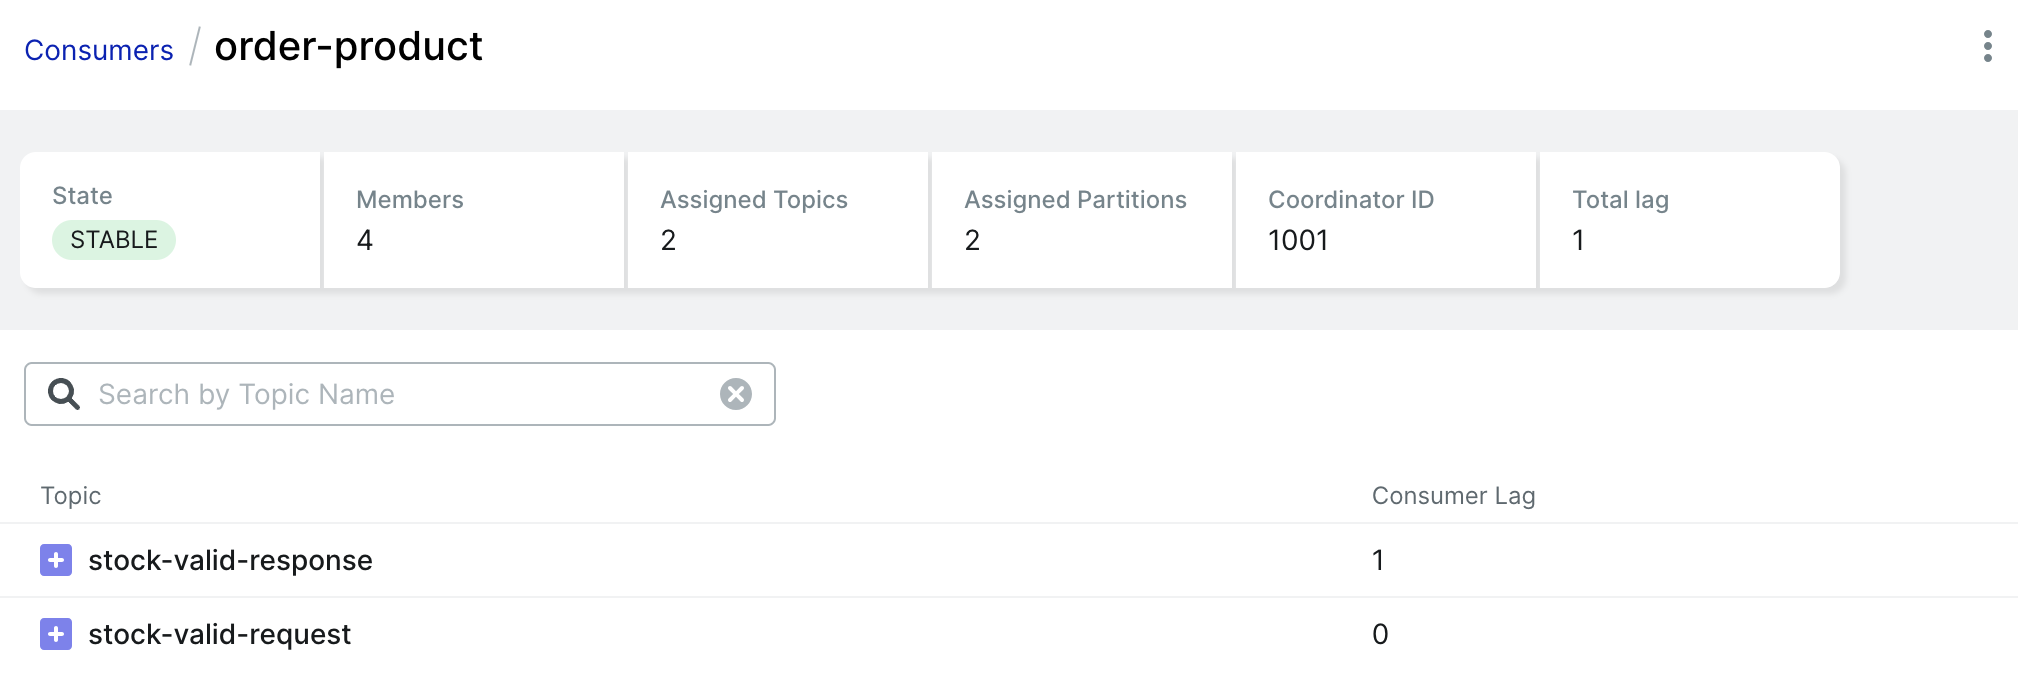Open the three-dot options menu
2018x696 pixels.
(x=1987, y=46)
